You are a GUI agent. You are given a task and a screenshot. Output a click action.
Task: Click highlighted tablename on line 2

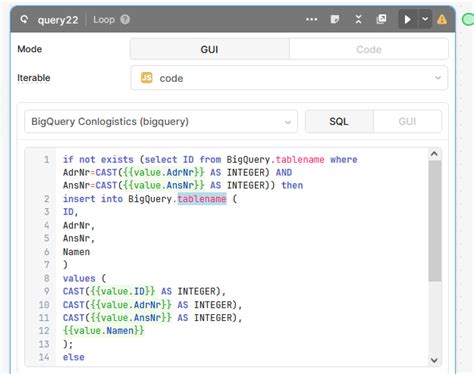click(x=202, y=199)
